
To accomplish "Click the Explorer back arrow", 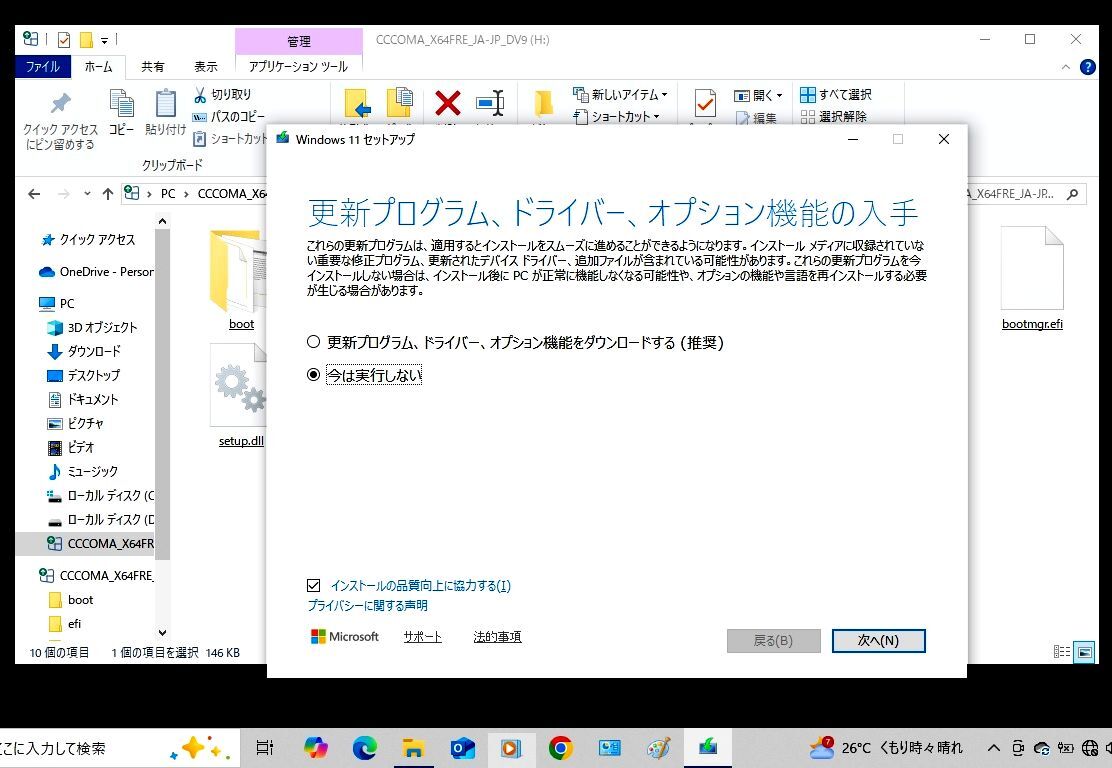I will pos(34,194).
